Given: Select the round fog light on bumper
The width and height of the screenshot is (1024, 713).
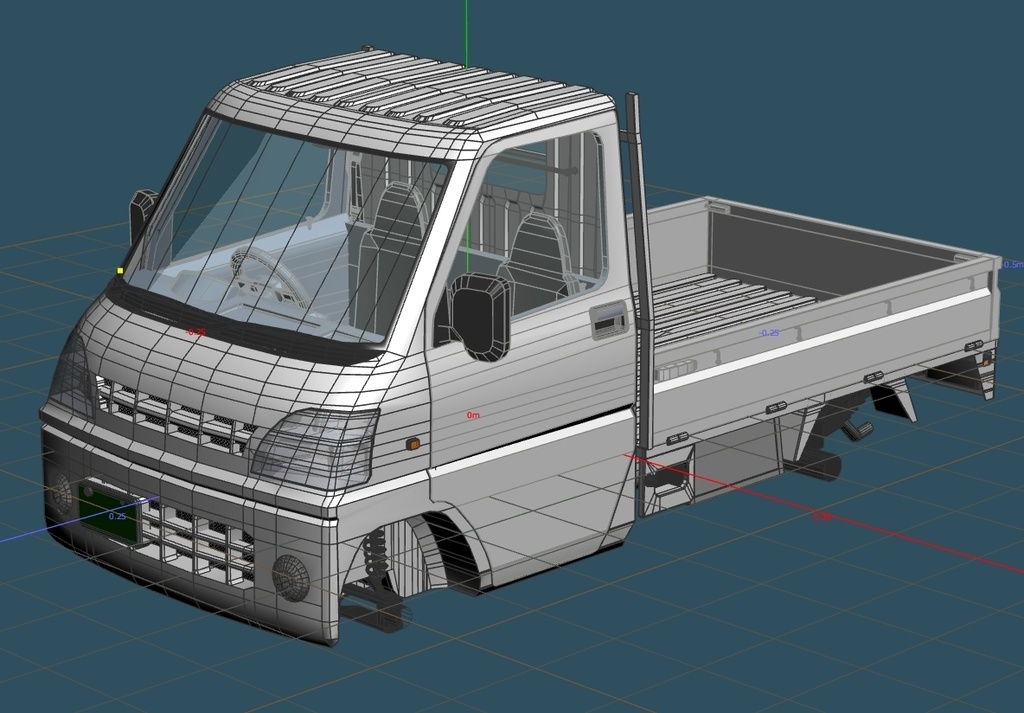Looking at the screenshot, I should pos(291,577).
